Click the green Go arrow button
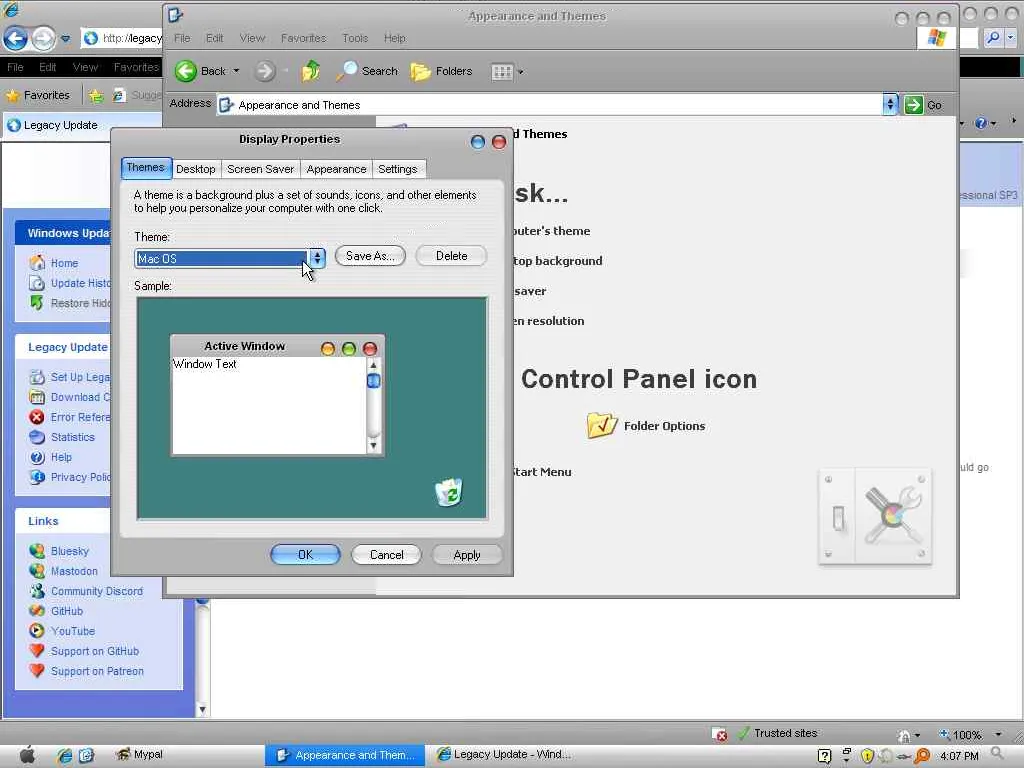Screen dimensions: 1024x768 point(914,104)
